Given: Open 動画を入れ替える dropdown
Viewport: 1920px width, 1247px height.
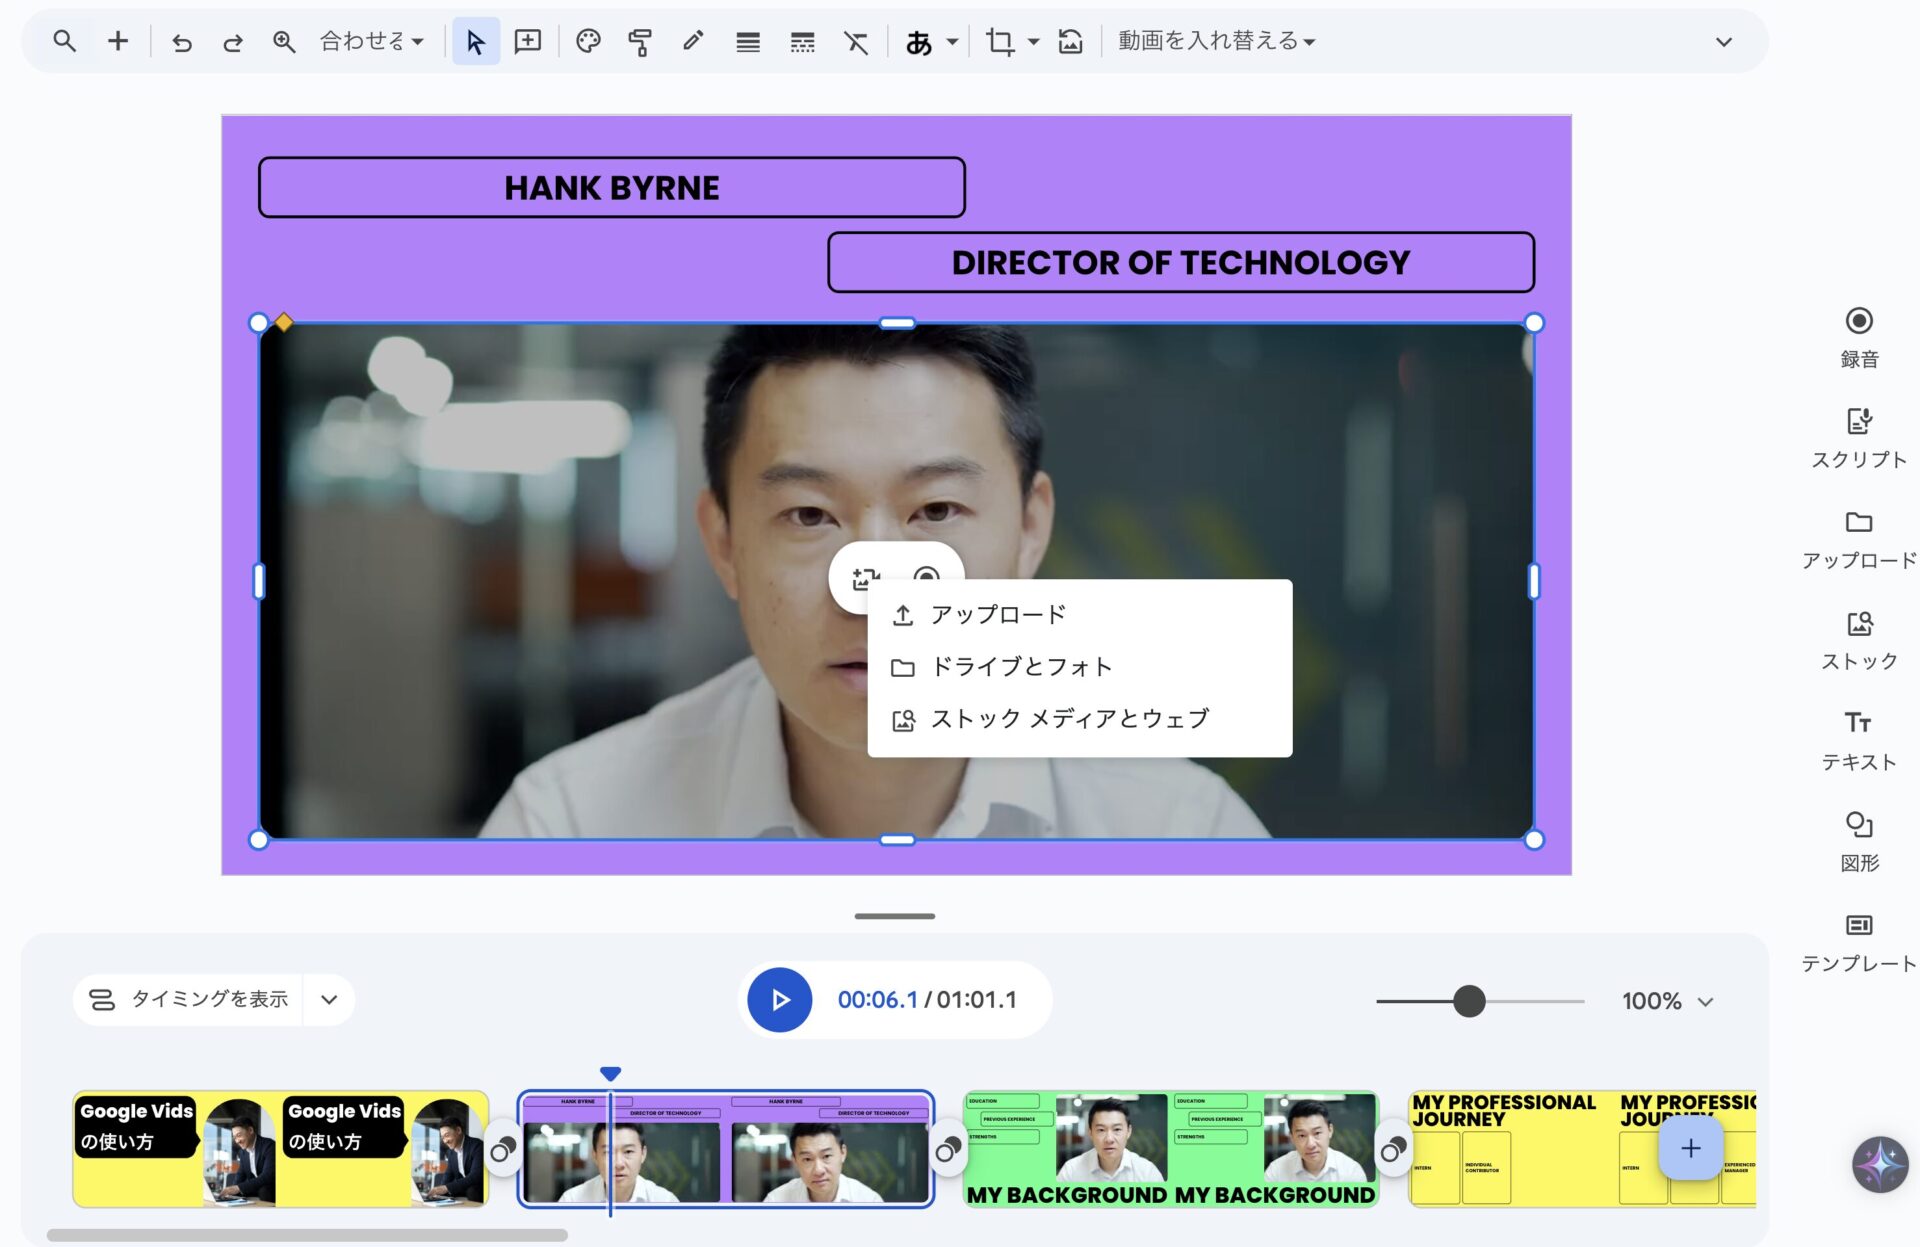Looking at the screenshot, I should pyautogui.click(x=1216, y=41).
